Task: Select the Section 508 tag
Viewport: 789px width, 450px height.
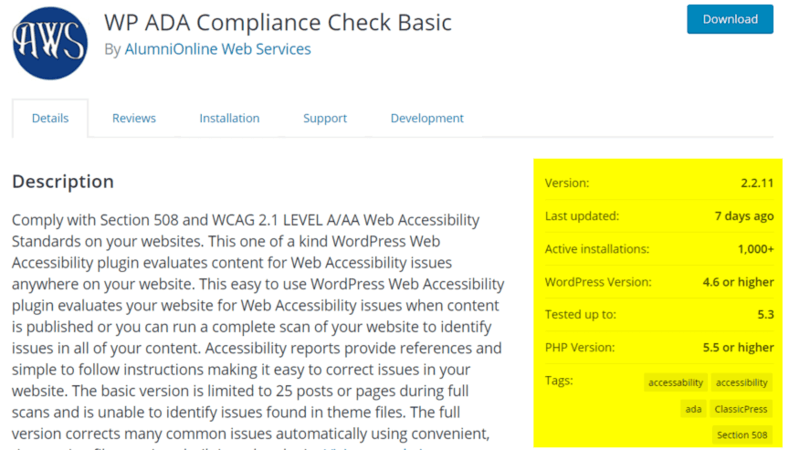Action: click(x=742, y=435)
